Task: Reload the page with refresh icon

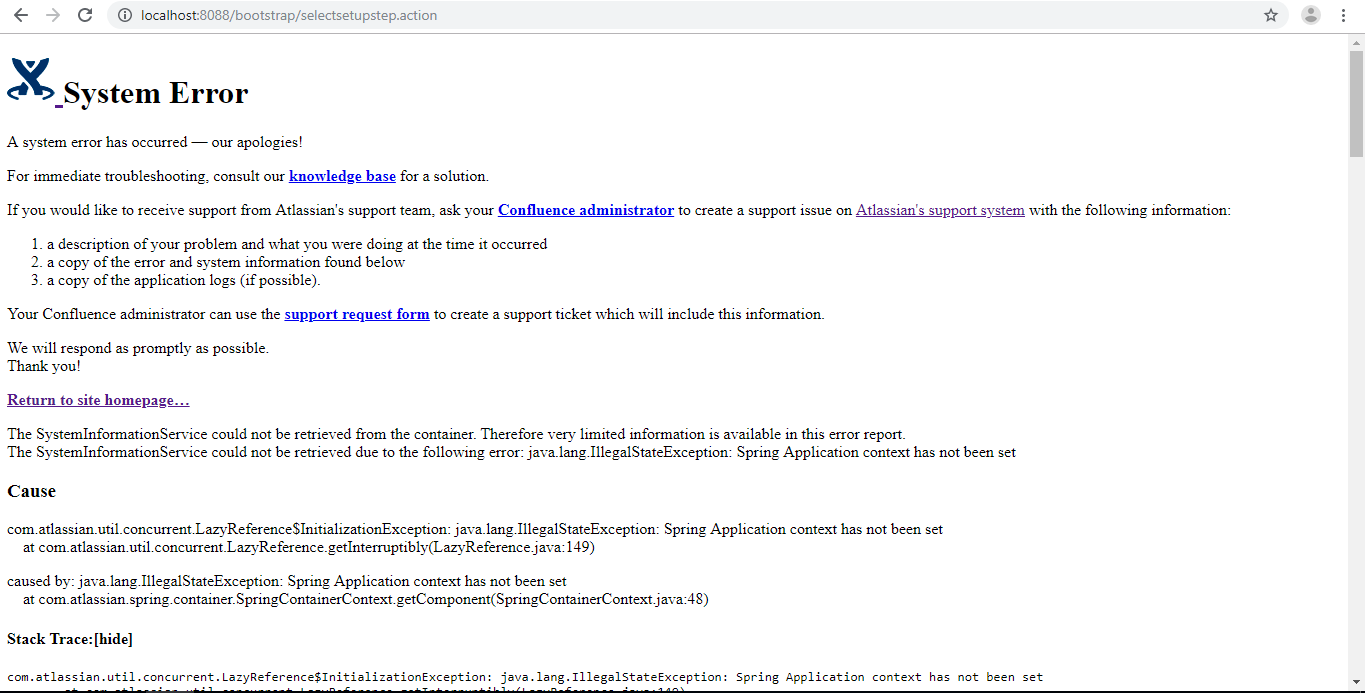Action: click(85, 15)
